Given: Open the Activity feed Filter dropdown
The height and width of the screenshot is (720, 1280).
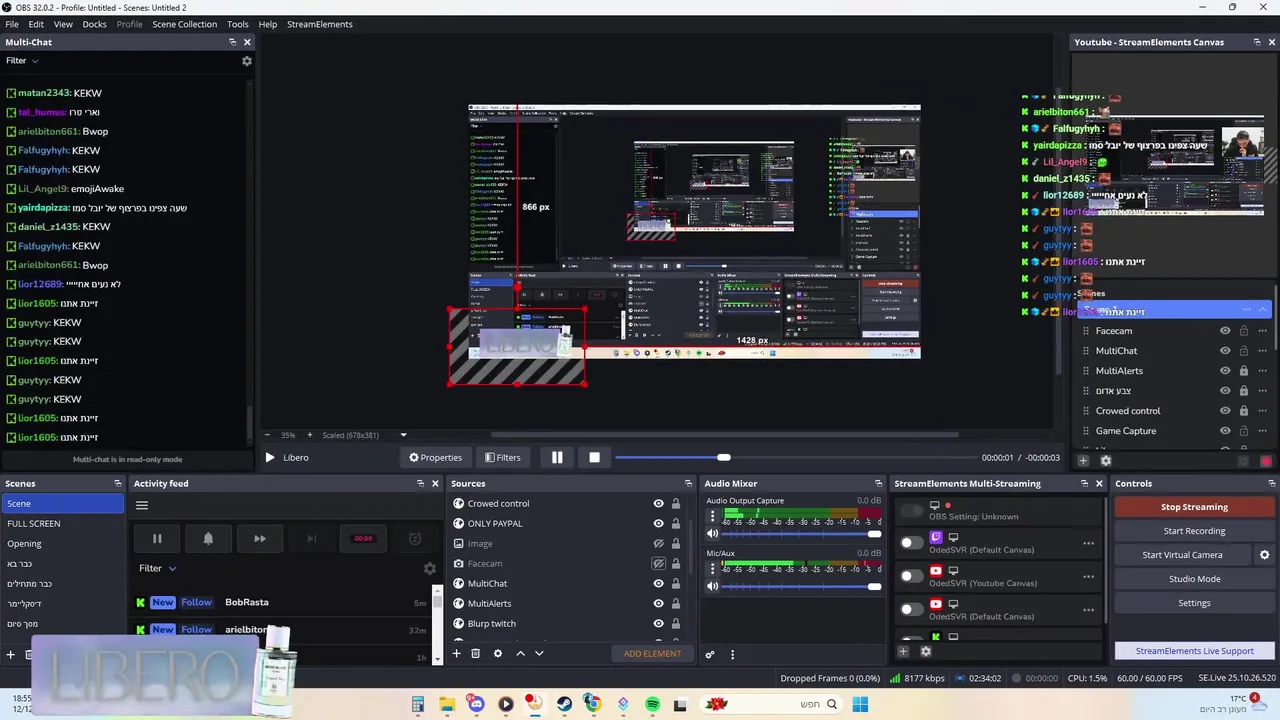Looking at the screenshot, I should pyautogui.click(x=157, y=568).
